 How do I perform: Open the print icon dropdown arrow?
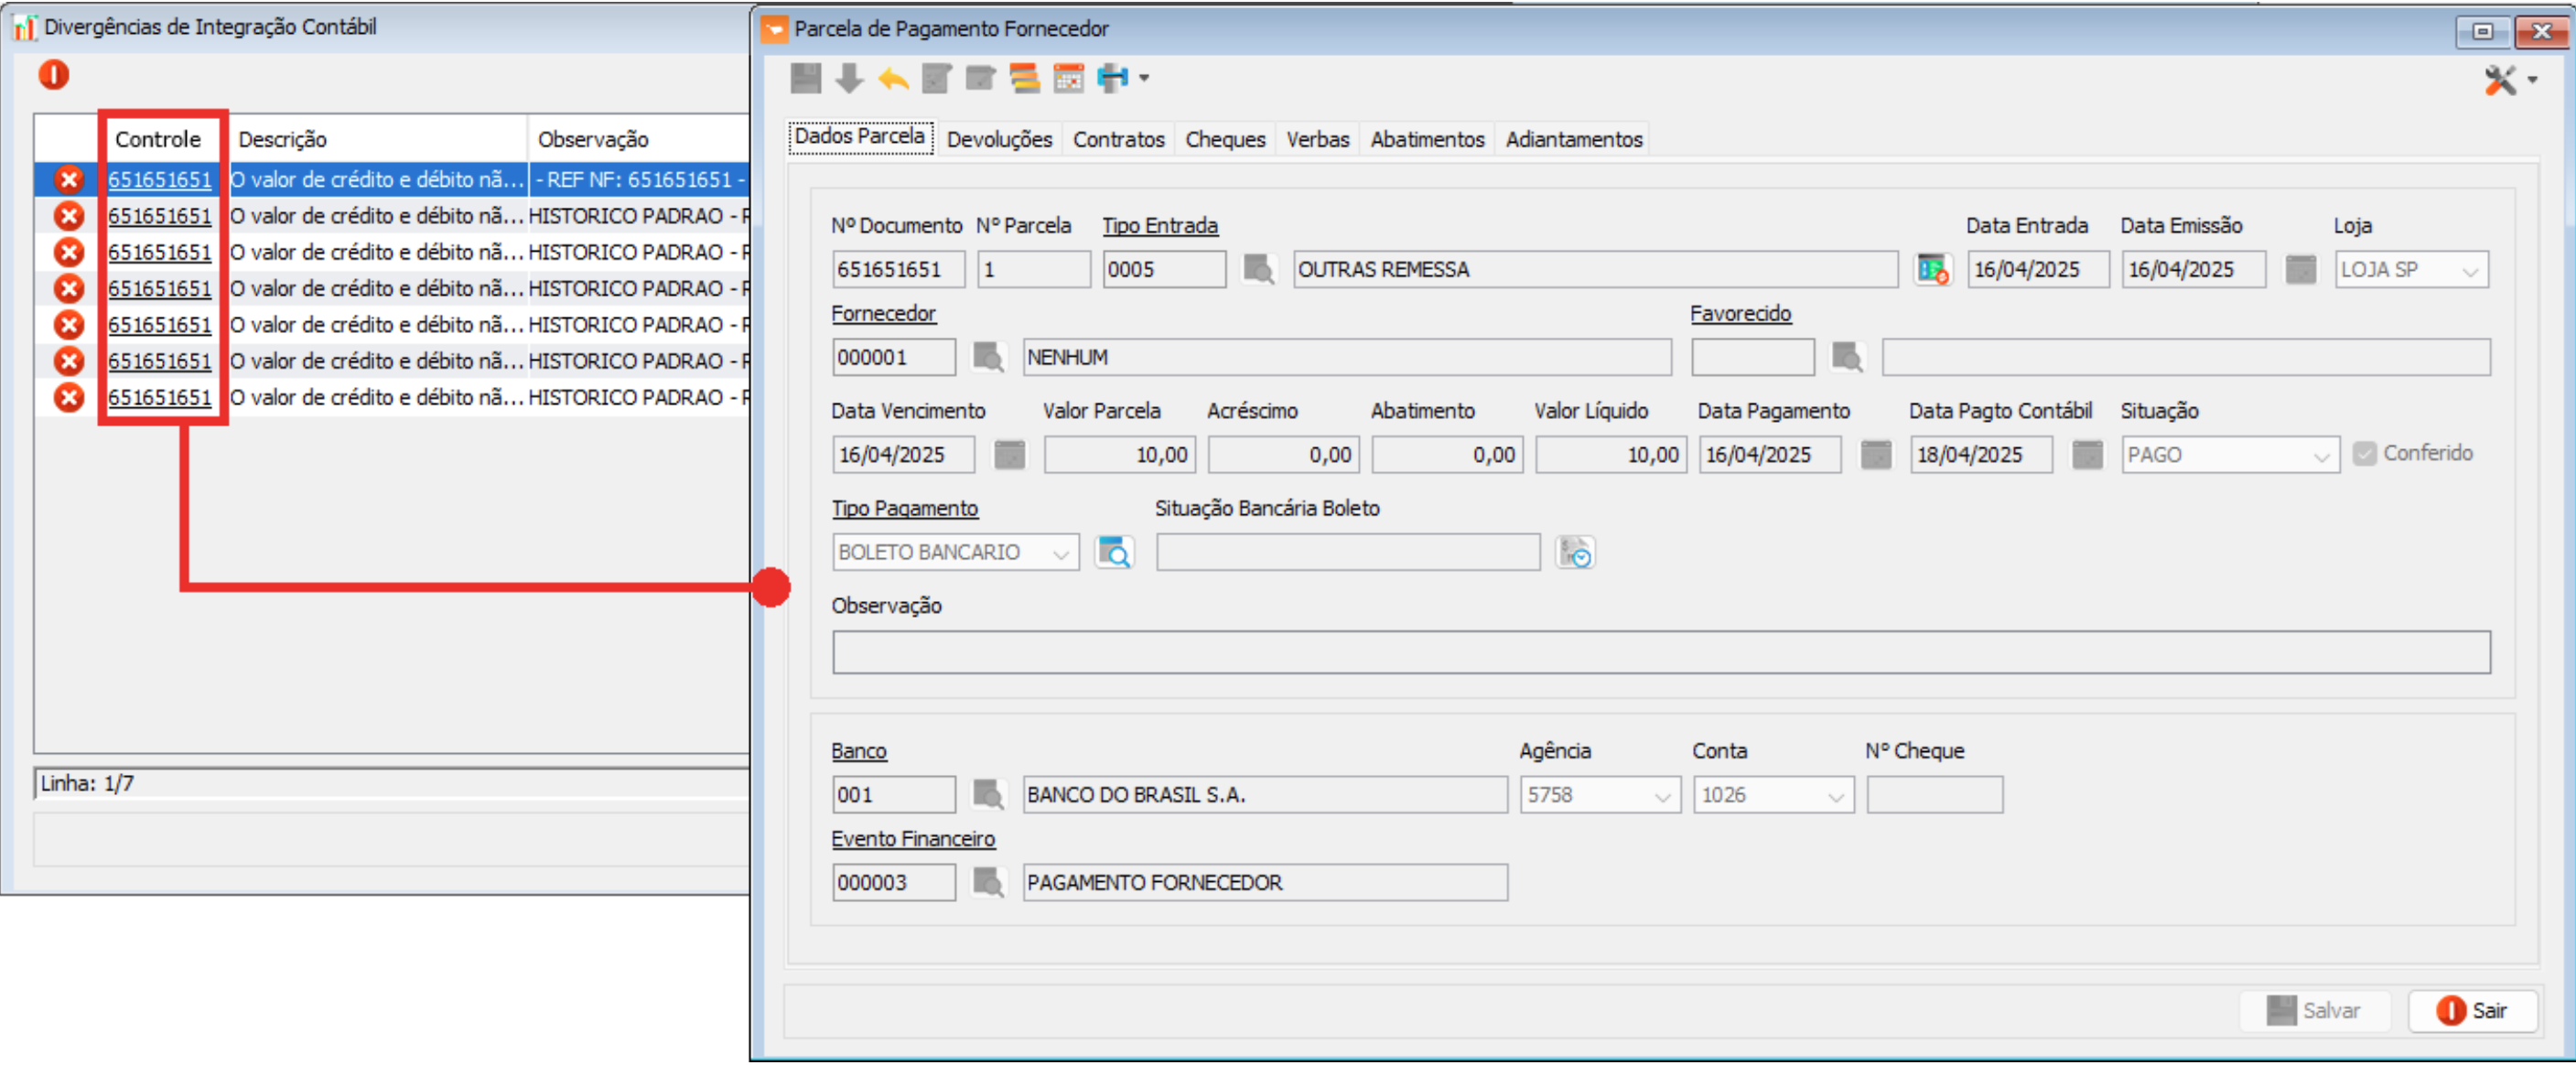click(x=1144, y=78)
